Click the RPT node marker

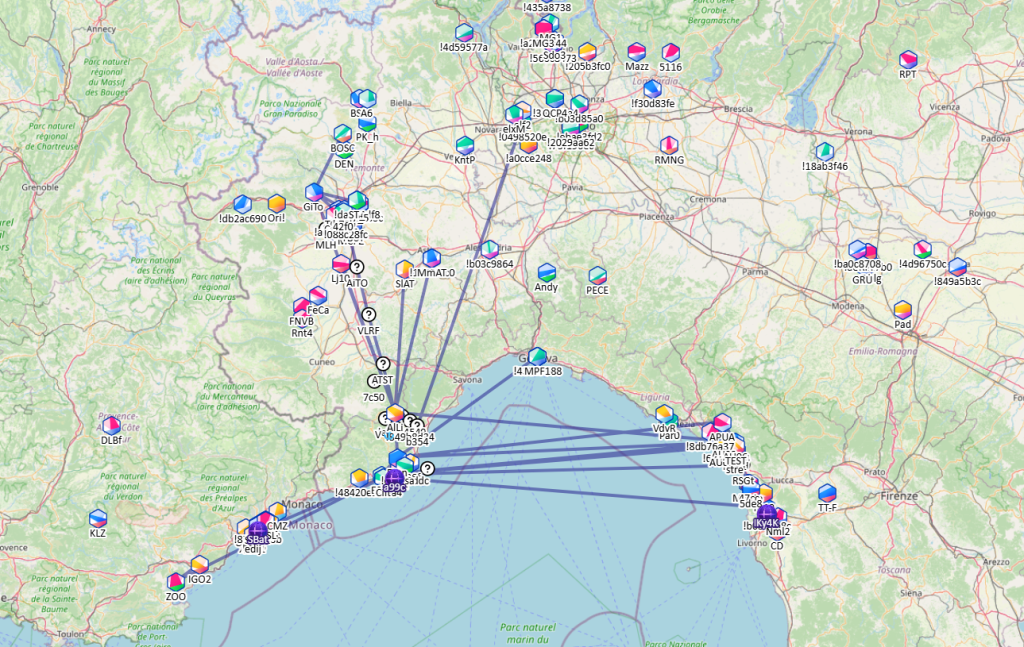point(908,60)
